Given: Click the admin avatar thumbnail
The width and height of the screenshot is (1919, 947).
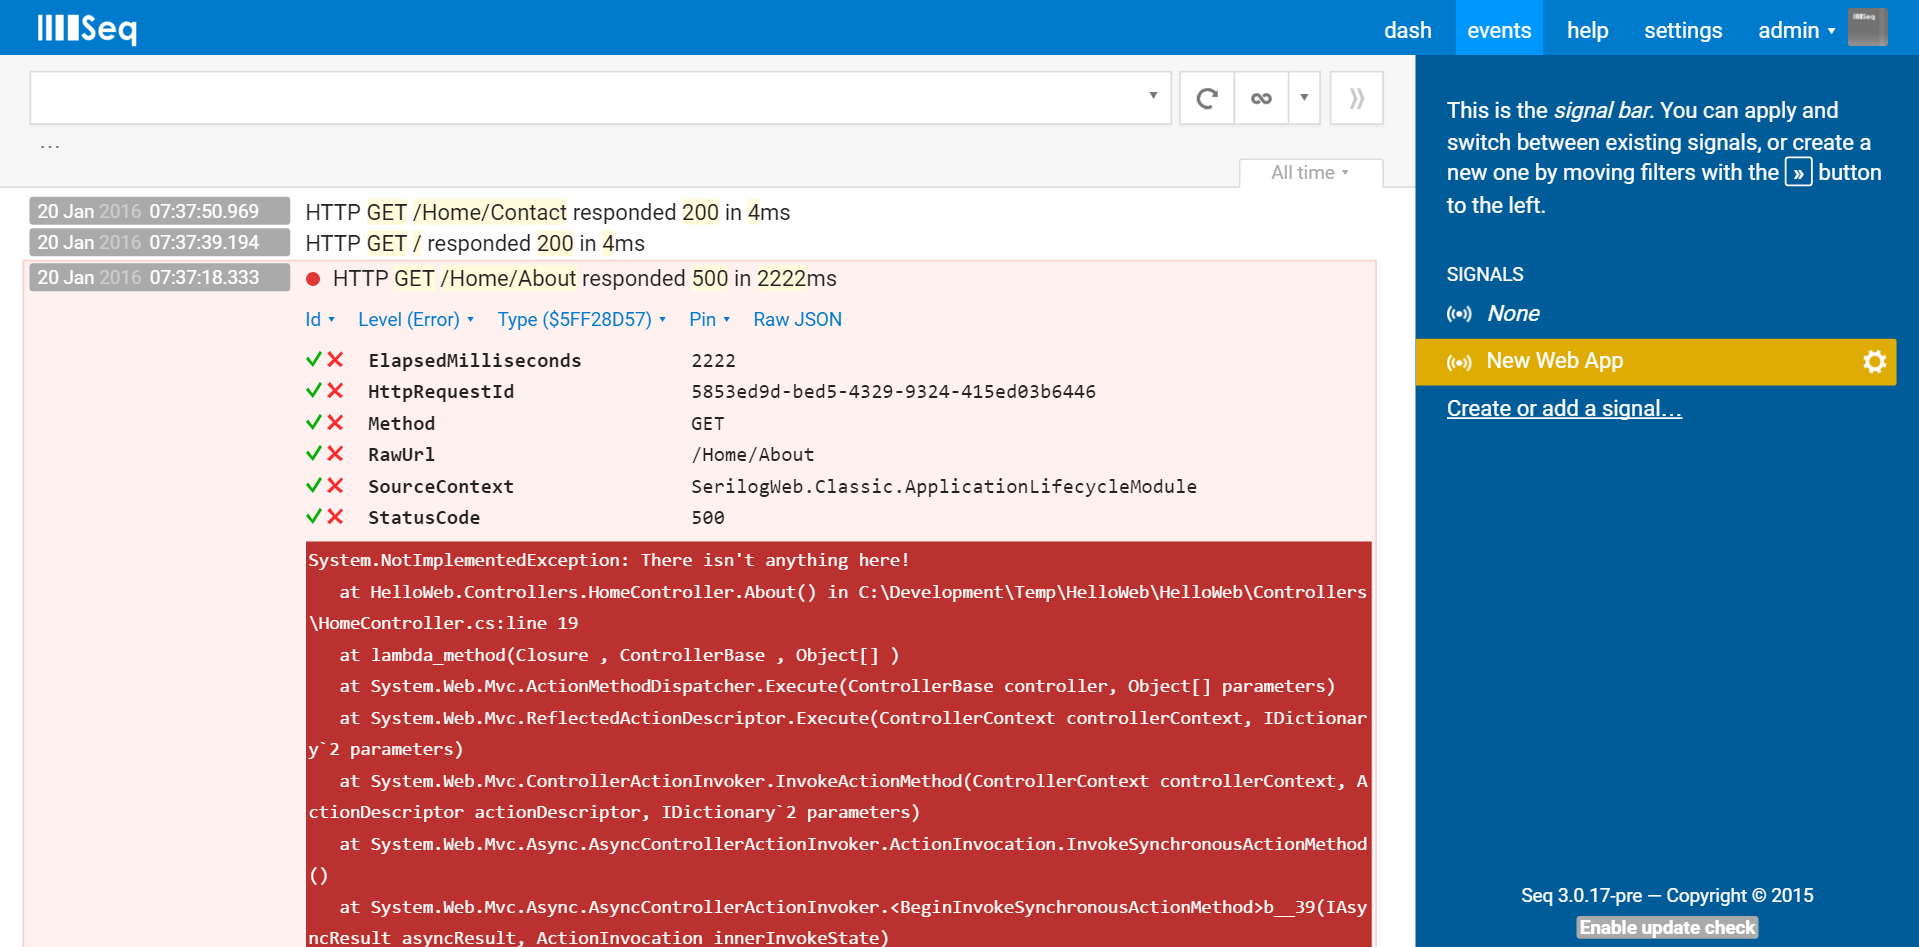Looking at the screenshot, I should [1867, 27].
